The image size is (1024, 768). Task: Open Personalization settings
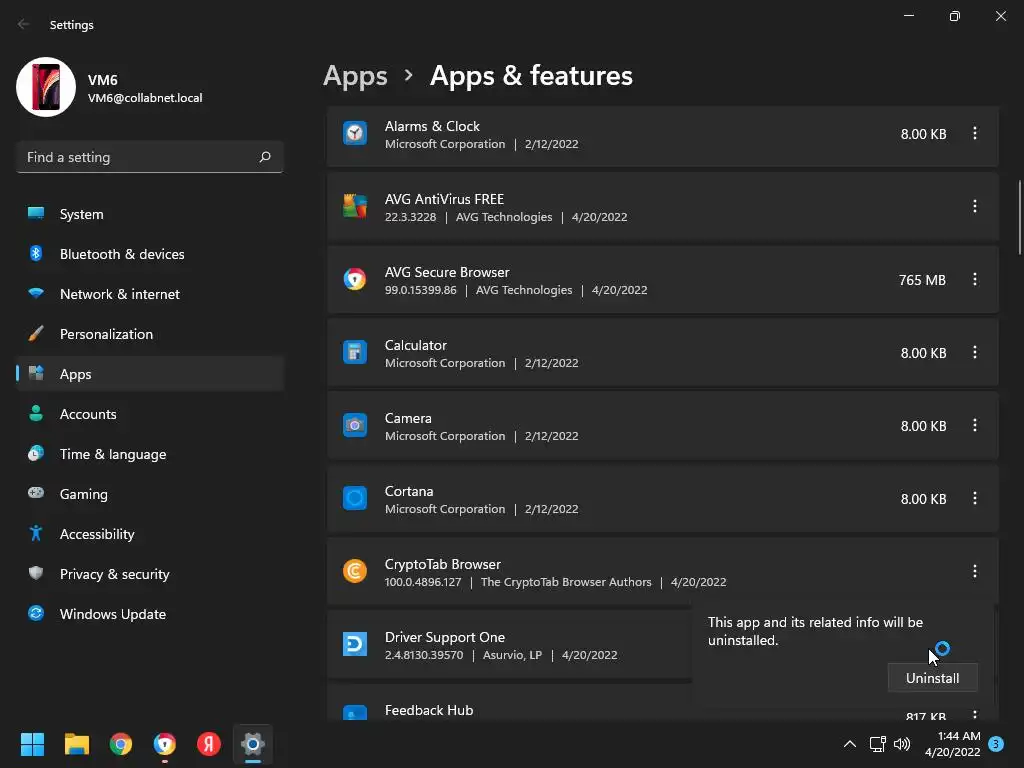click(150, 334)
